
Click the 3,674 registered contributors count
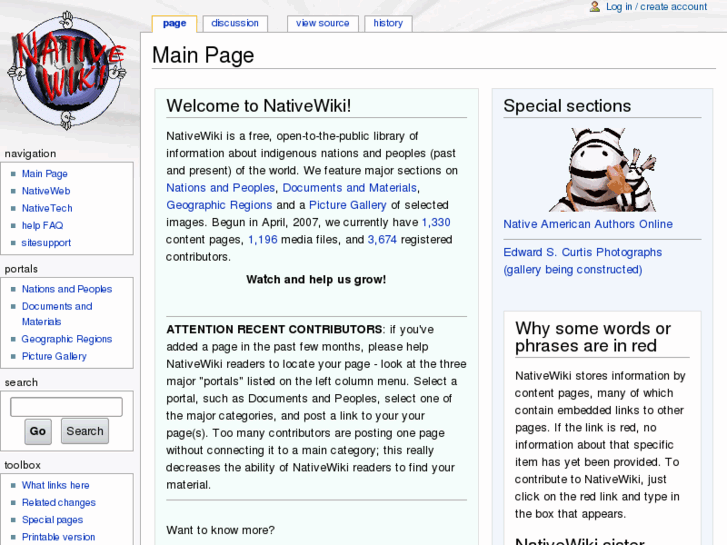pos(383,239)
